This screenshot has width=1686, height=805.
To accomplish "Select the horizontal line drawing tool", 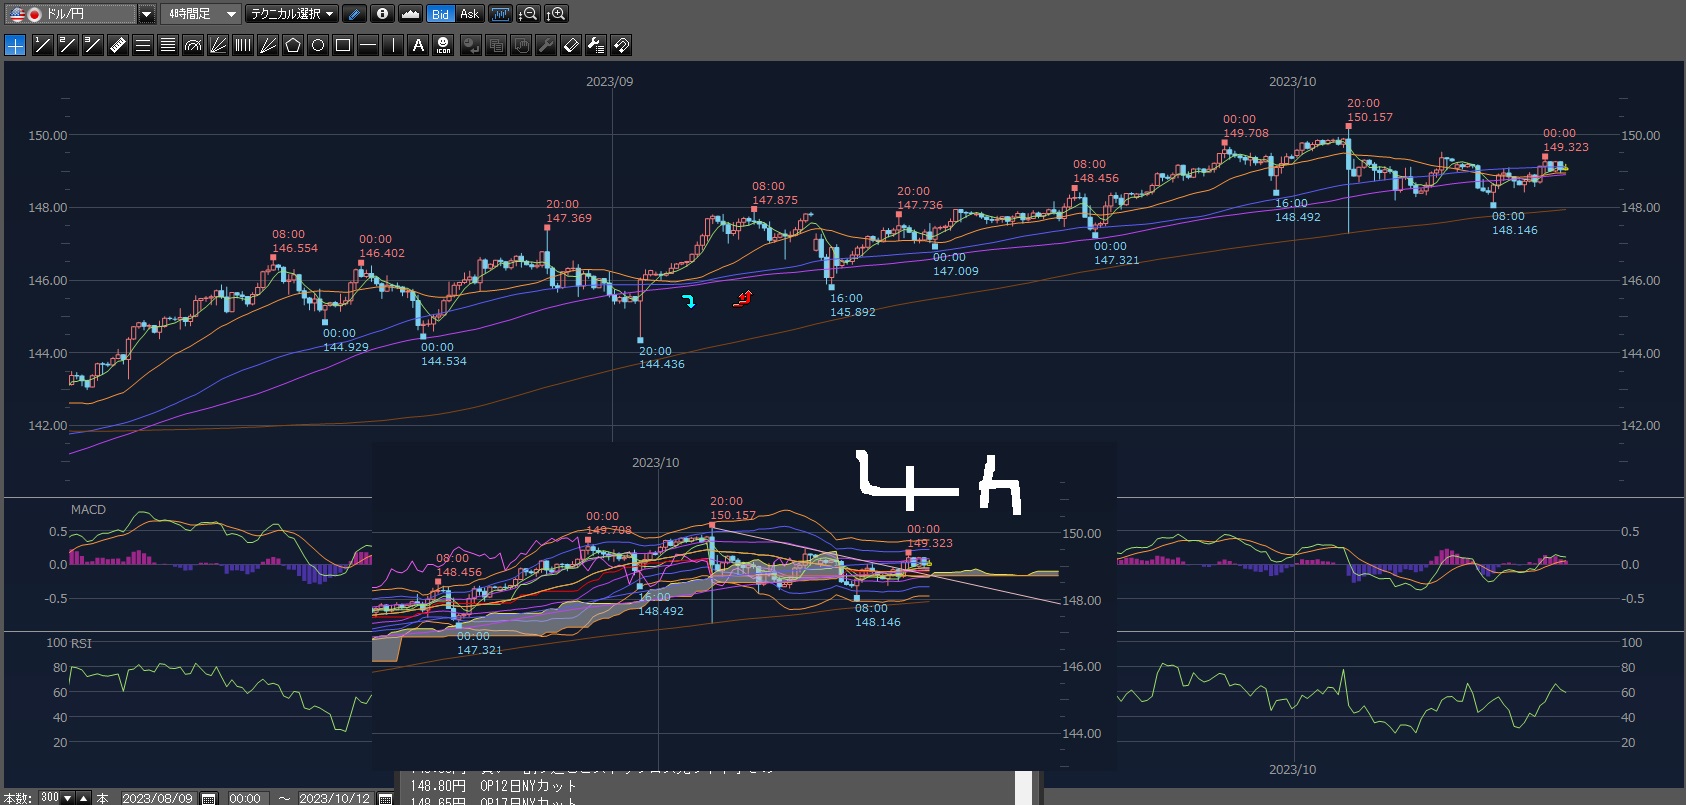I will coord(368,45).
